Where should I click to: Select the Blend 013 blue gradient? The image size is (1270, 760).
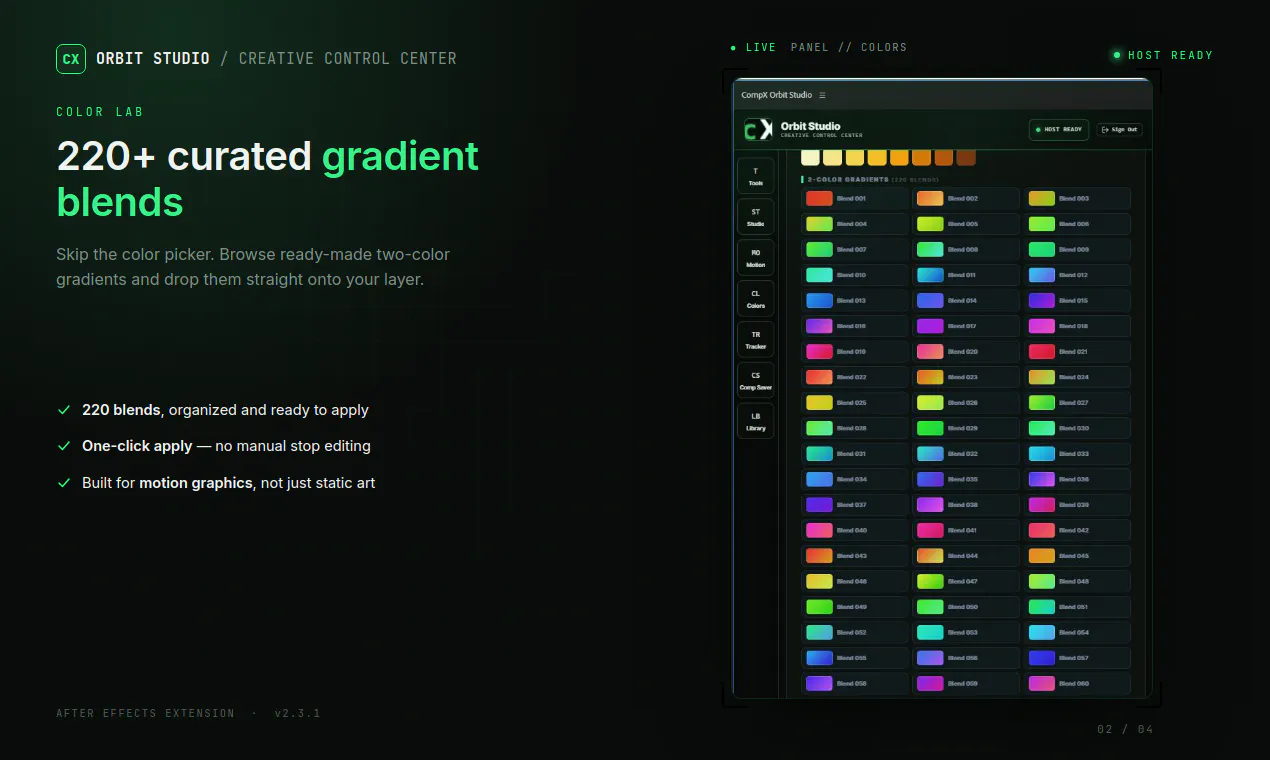tap(855, 300)
